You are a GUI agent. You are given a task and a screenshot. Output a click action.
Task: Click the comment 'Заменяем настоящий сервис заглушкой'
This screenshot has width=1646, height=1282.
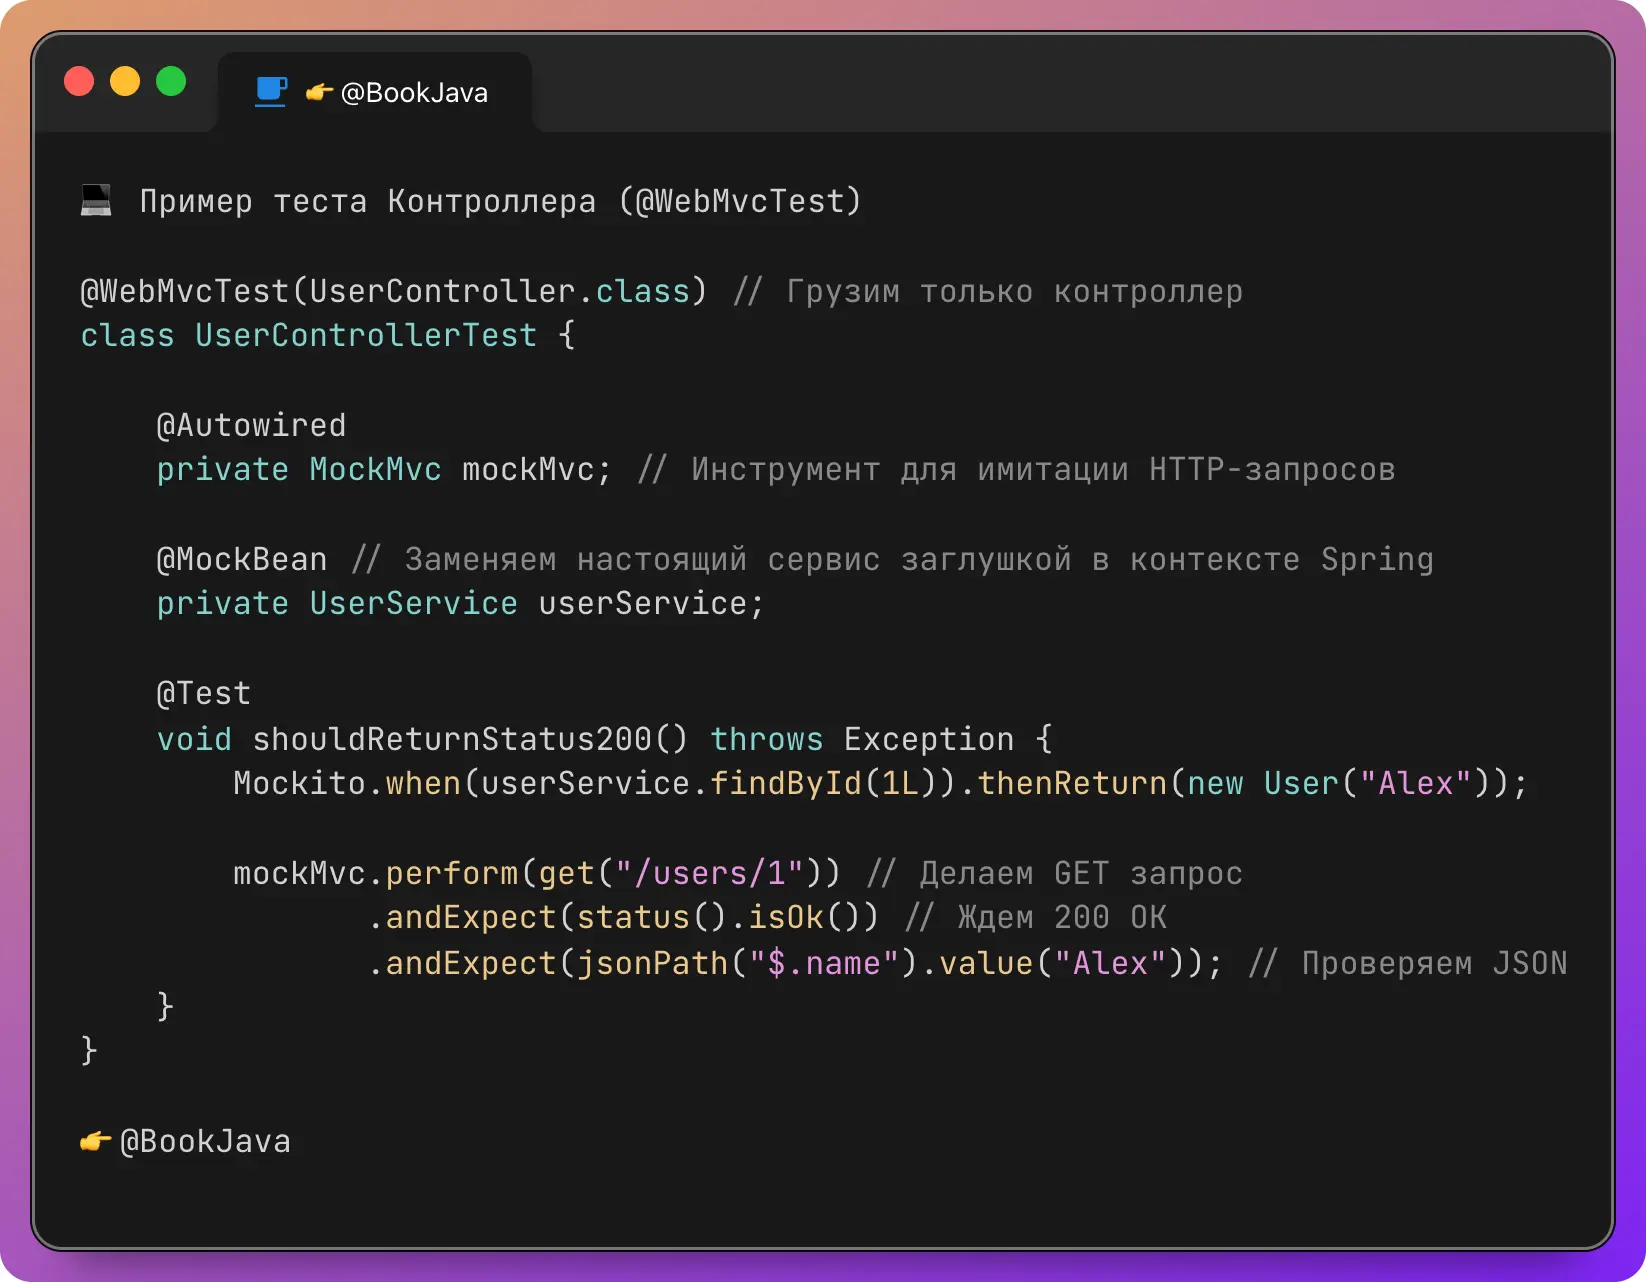pyautogui.click(x=738, y=559)
